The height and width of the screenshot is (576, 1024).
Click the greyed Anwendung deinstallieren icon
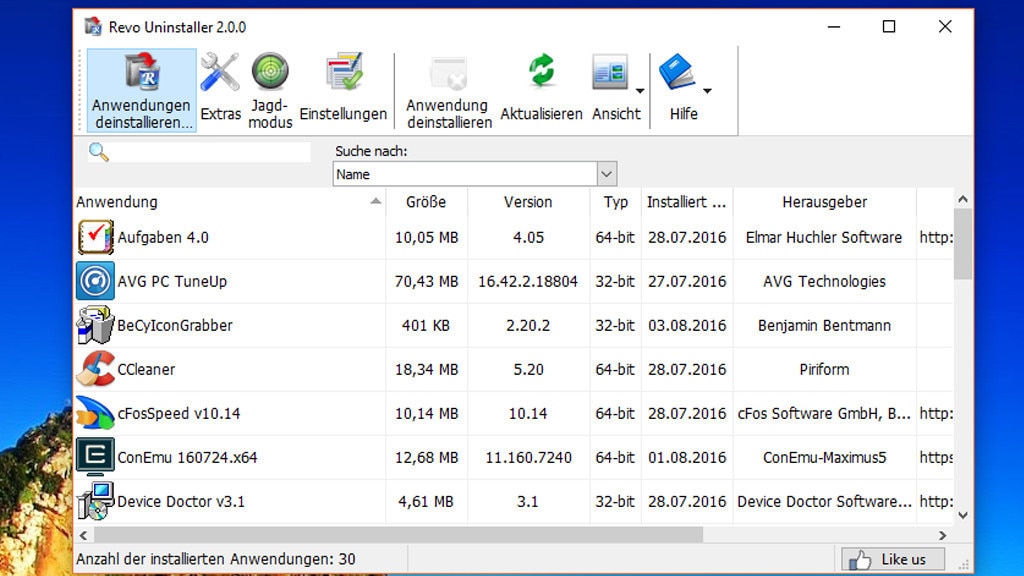pos(449,73)
